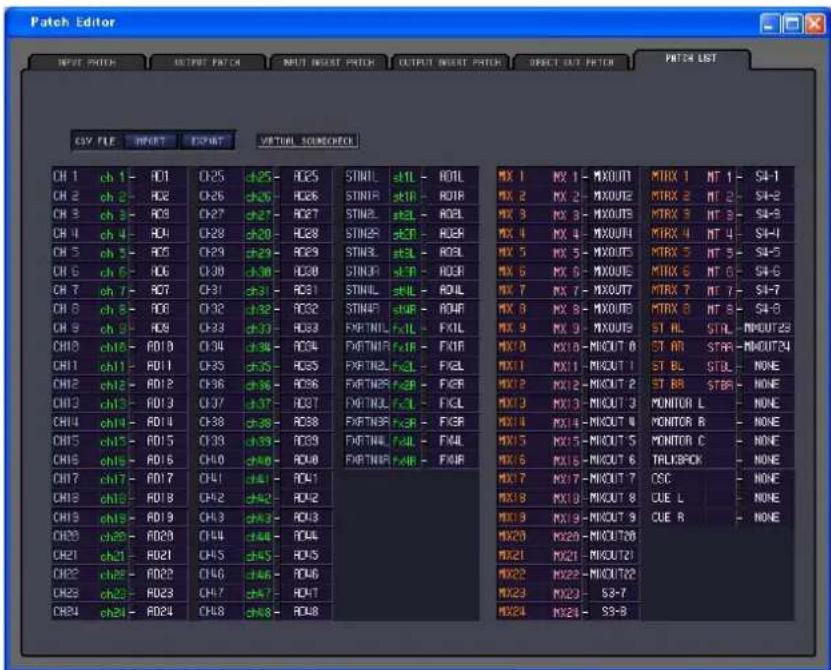
Task: Click FX2R patch in FXRTN2R row
Action: [x=452, y=384]
